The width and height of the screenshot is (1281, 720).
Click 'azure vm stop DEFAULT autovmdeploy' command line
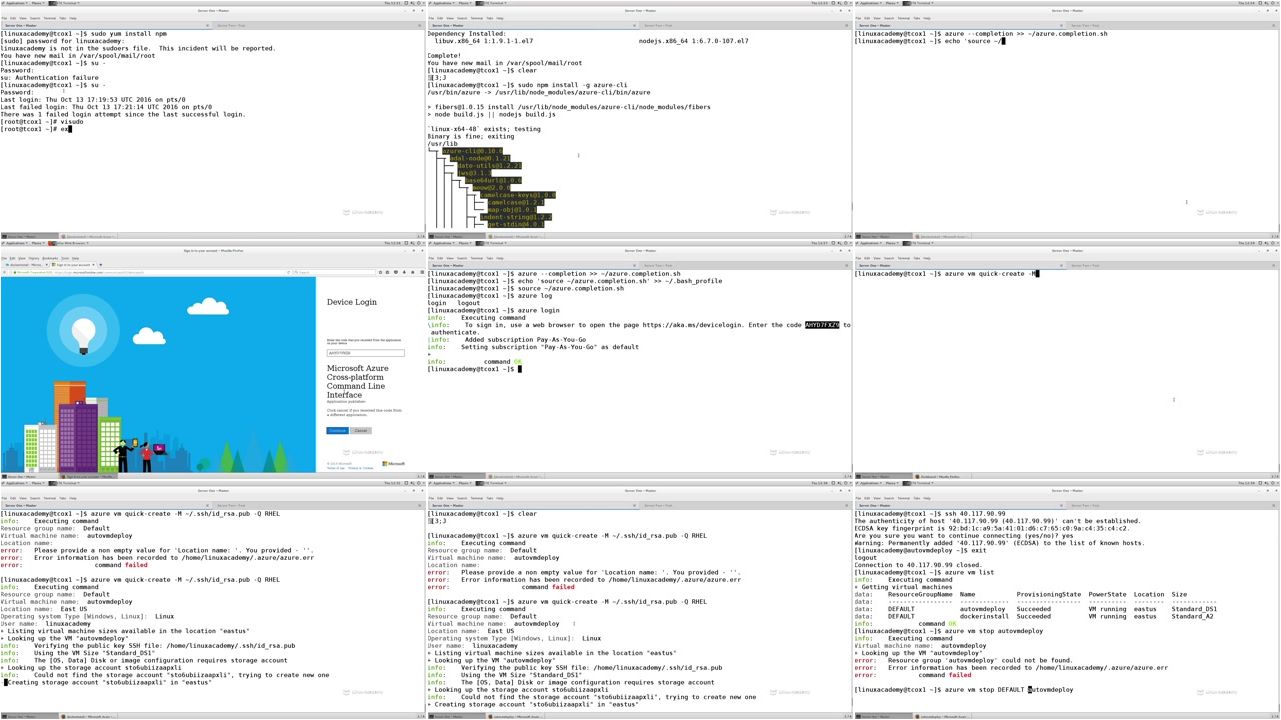964,689
